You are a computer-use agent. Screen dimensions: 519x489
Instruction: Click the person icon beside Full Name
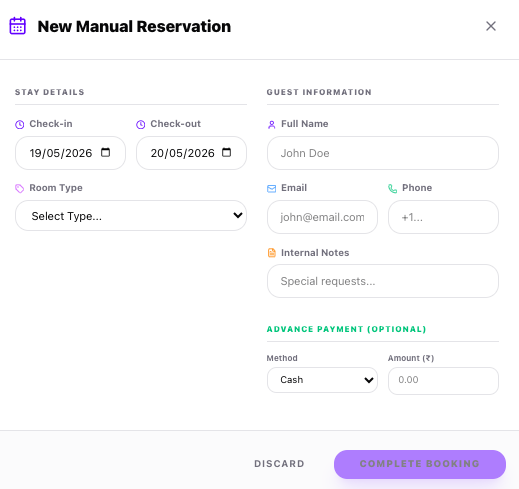pos(272,124)
